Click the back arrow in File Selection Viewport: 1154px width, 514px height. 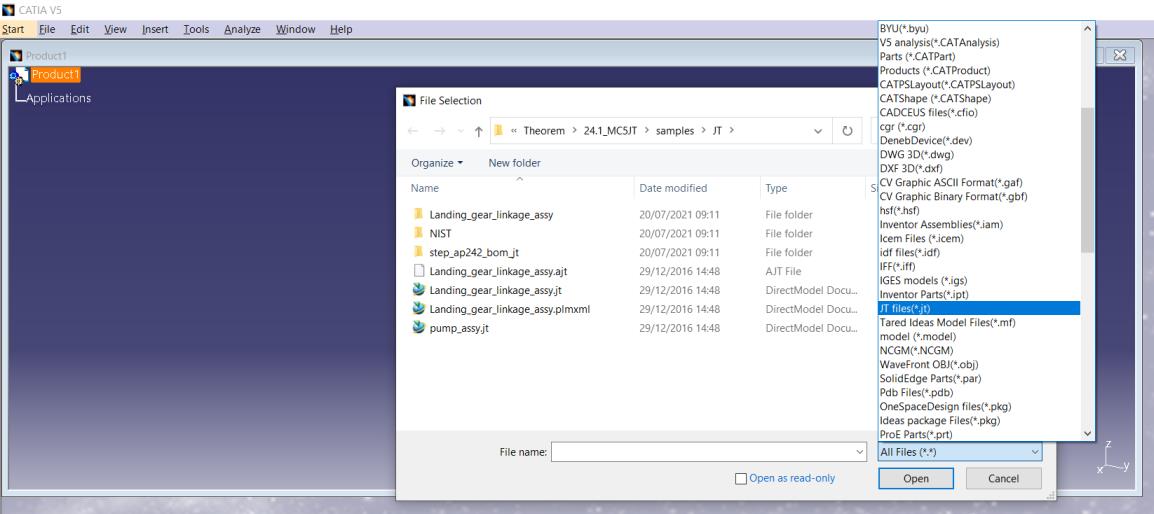[413, 131]
